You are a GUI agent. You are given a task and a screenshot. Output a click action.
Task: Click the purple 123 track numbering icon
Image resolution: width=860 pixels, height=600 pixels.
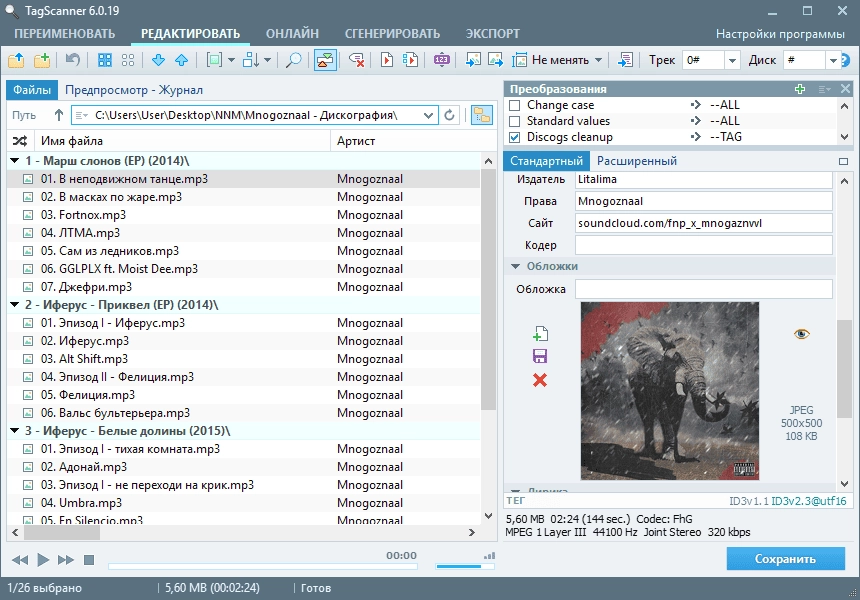click(442, 60)
